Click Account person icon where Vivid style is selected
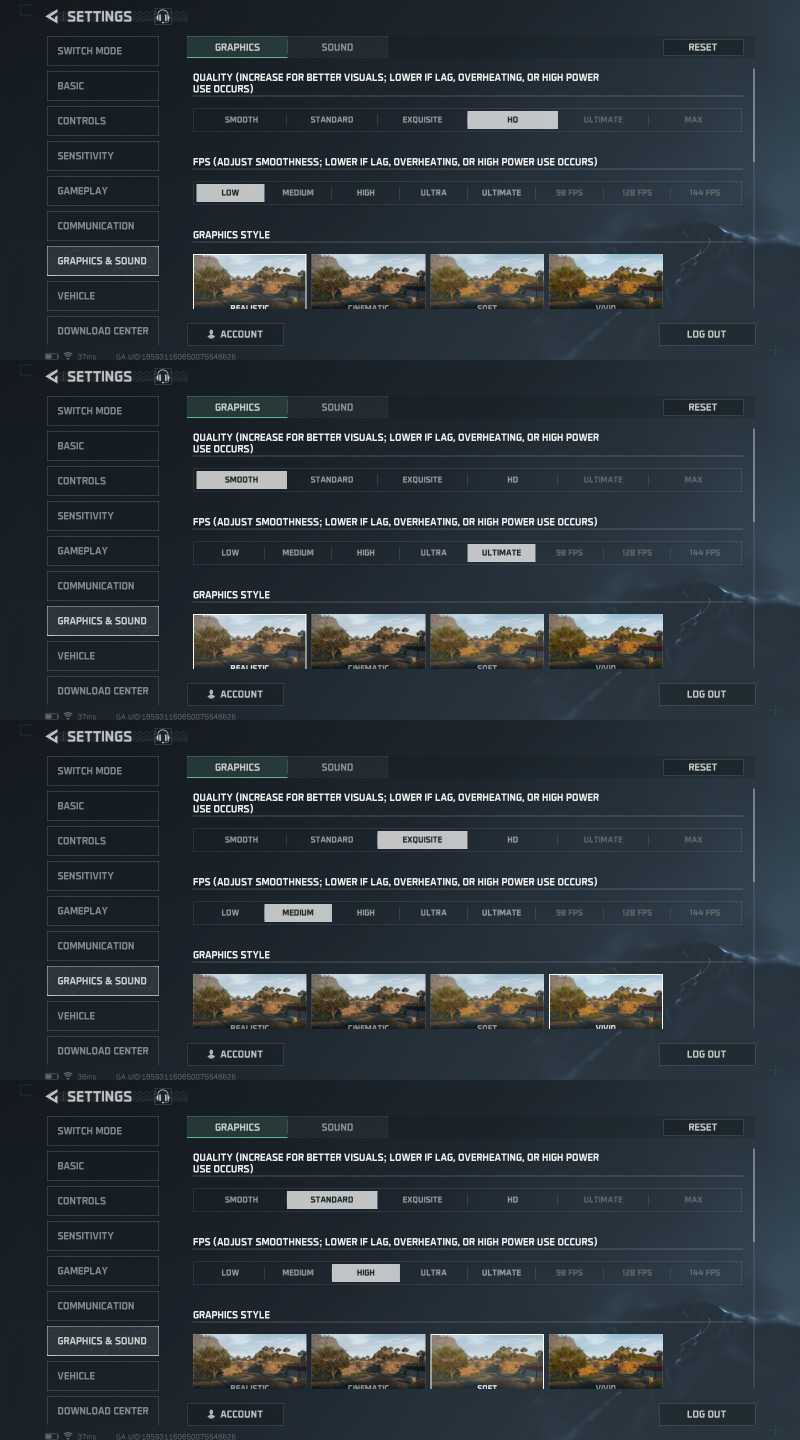The image size is (800, 1440). pos(211,1054)
